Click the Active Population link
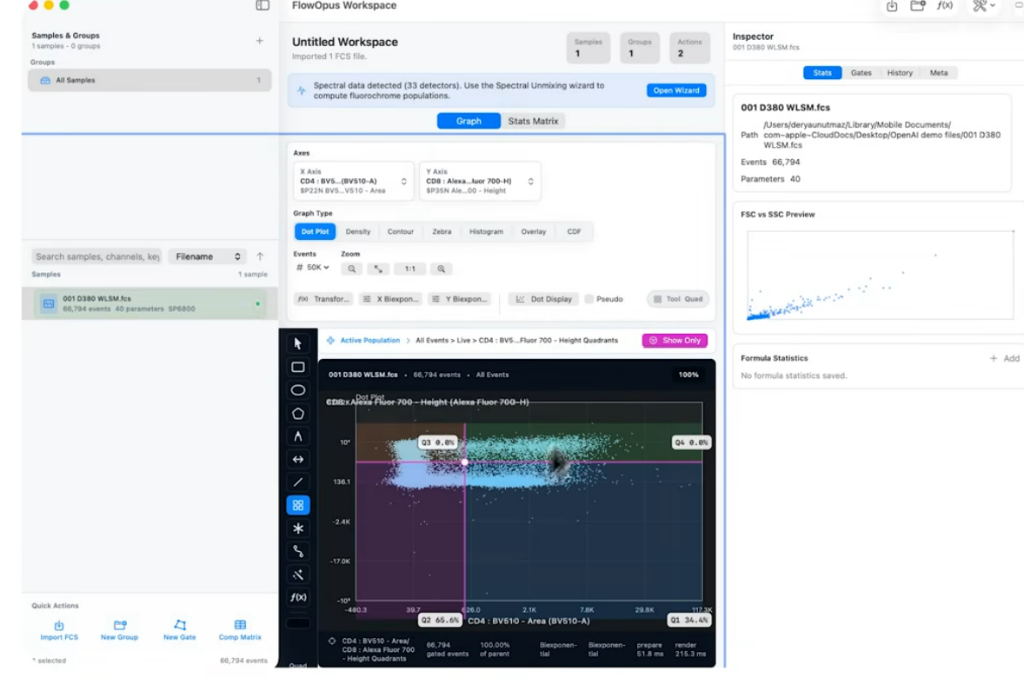 point(370,341)
